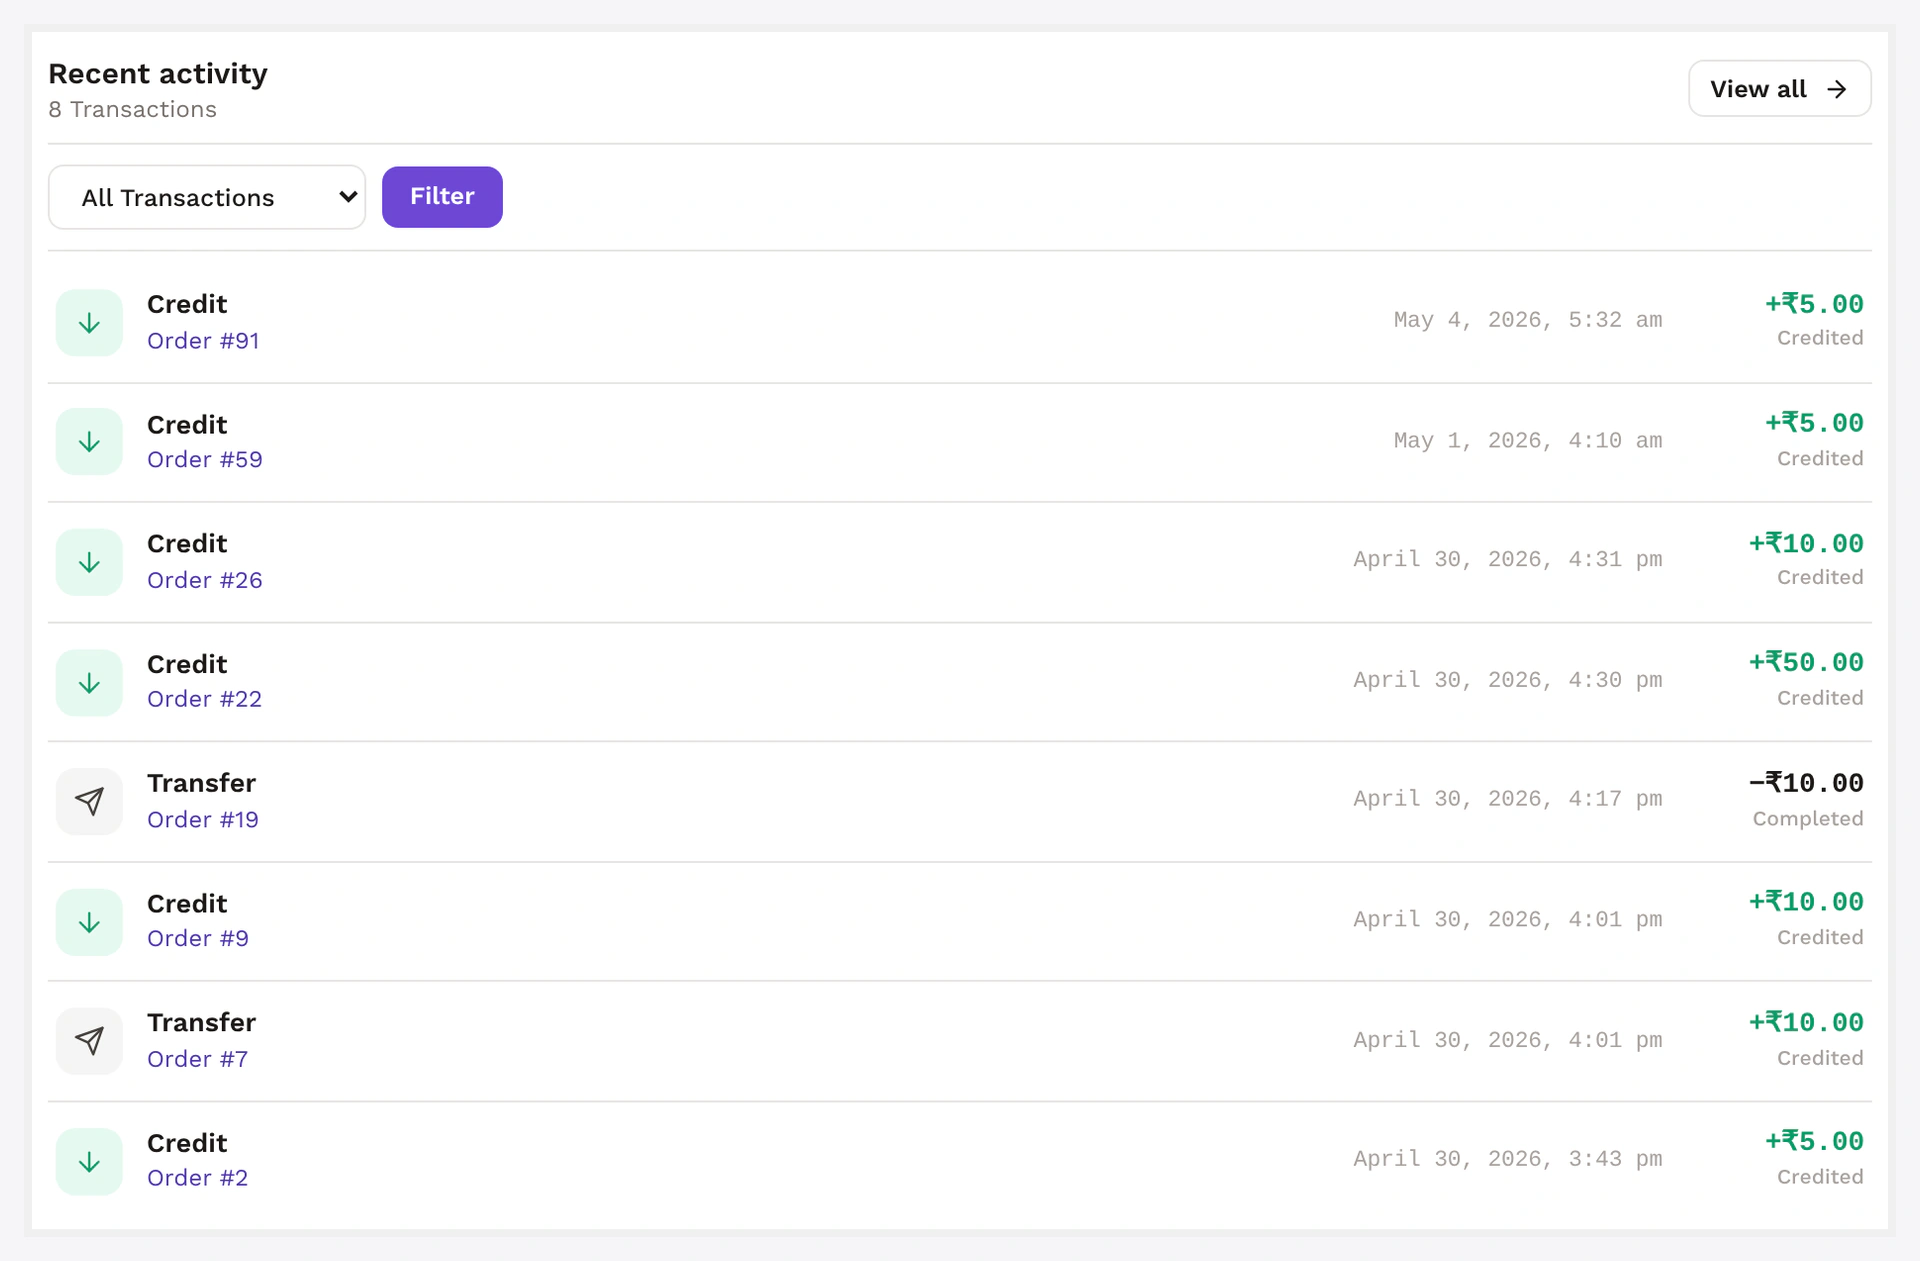1920x1261 pixels.
Task: Select the date April 30, 2026, 4:30 pm
Action: click(1508, 680)
